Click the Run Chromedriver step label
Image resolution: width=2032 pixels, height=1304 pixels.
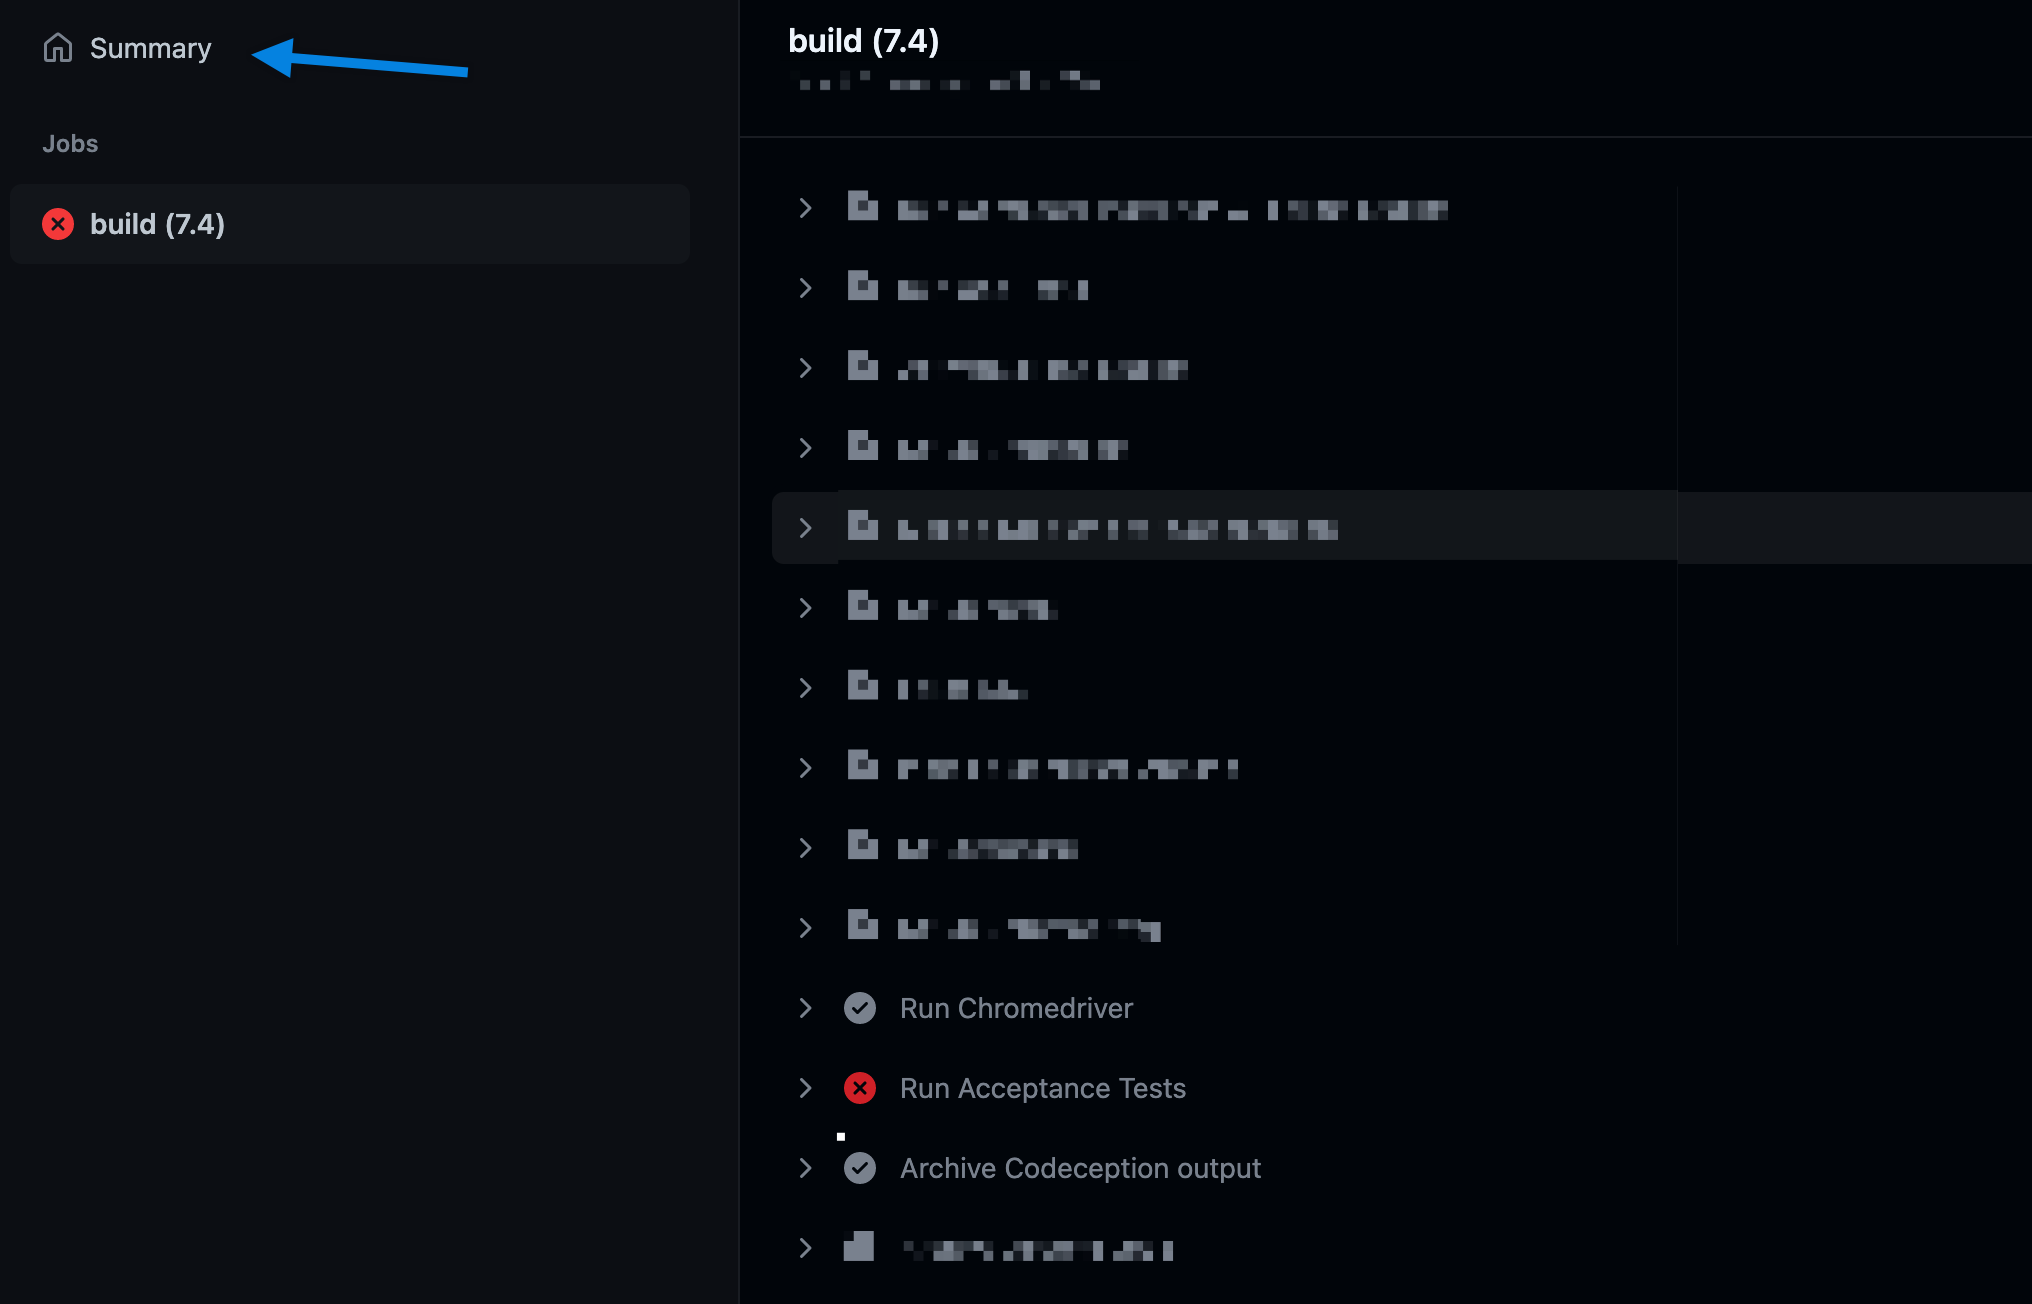click(x=1016, y=1008)
